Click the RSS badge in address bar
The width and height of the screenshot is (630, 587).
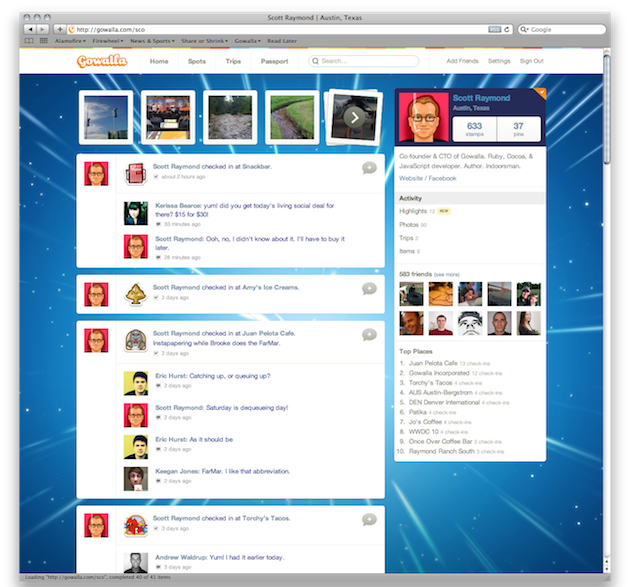click(495, 29)
